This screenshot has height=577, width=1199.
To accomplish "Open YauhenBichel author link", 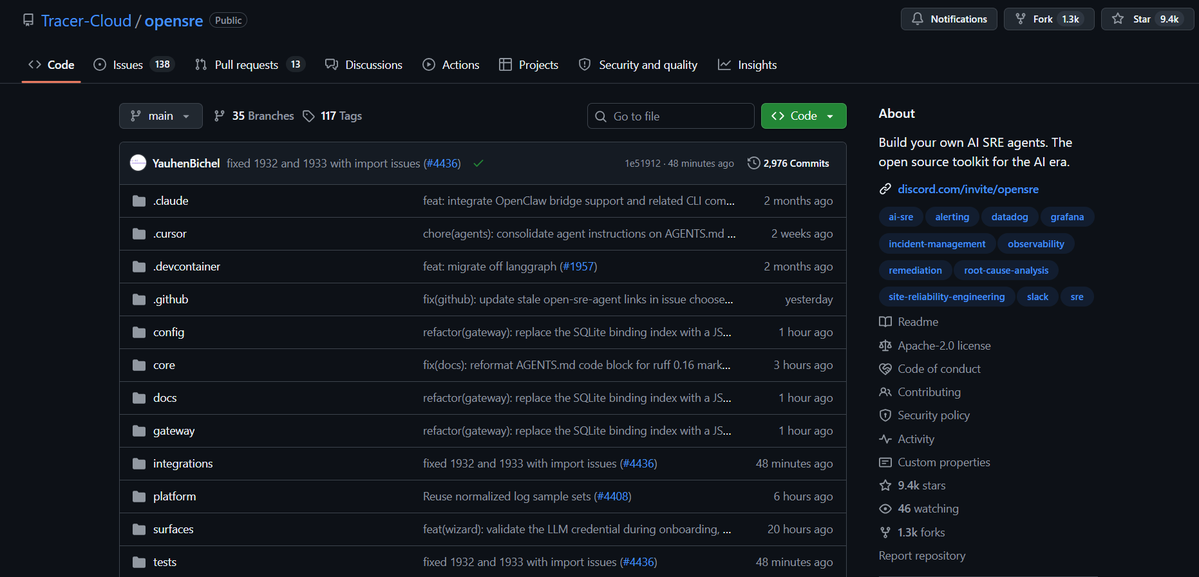I will (x=186, y=164).
